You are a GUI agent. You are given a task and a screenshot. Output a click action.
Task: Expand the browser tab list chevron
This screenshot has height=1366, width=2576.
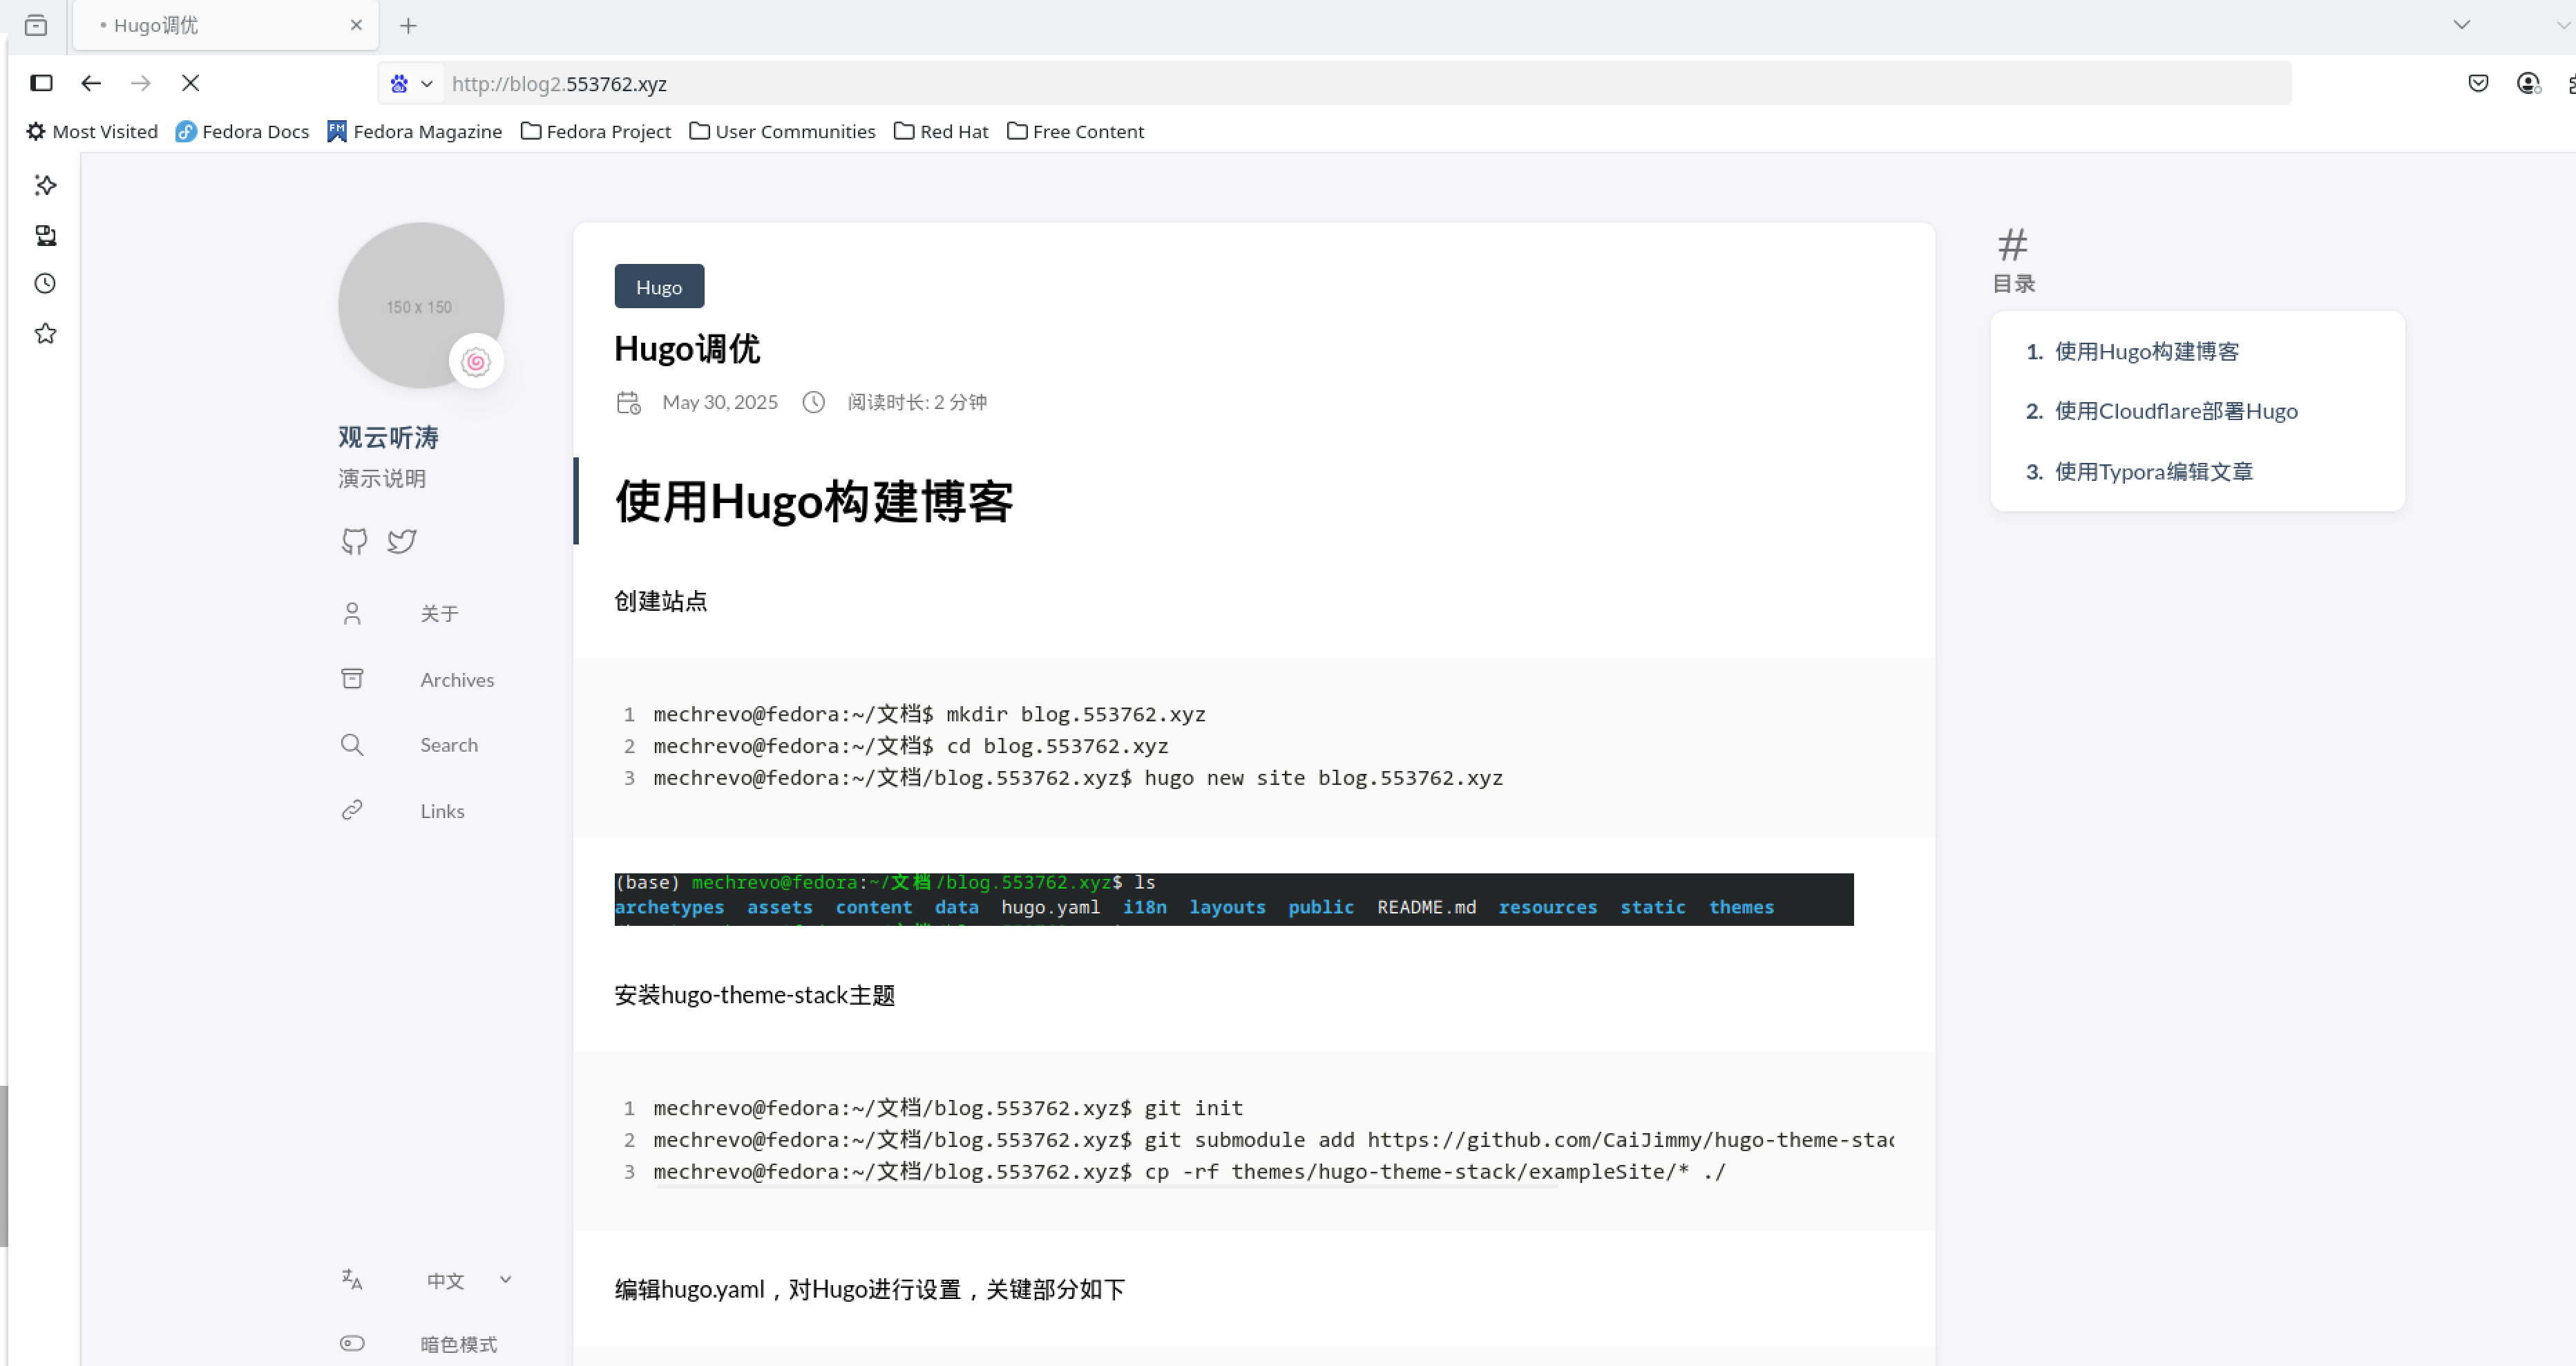click(x=2462, y=25)
